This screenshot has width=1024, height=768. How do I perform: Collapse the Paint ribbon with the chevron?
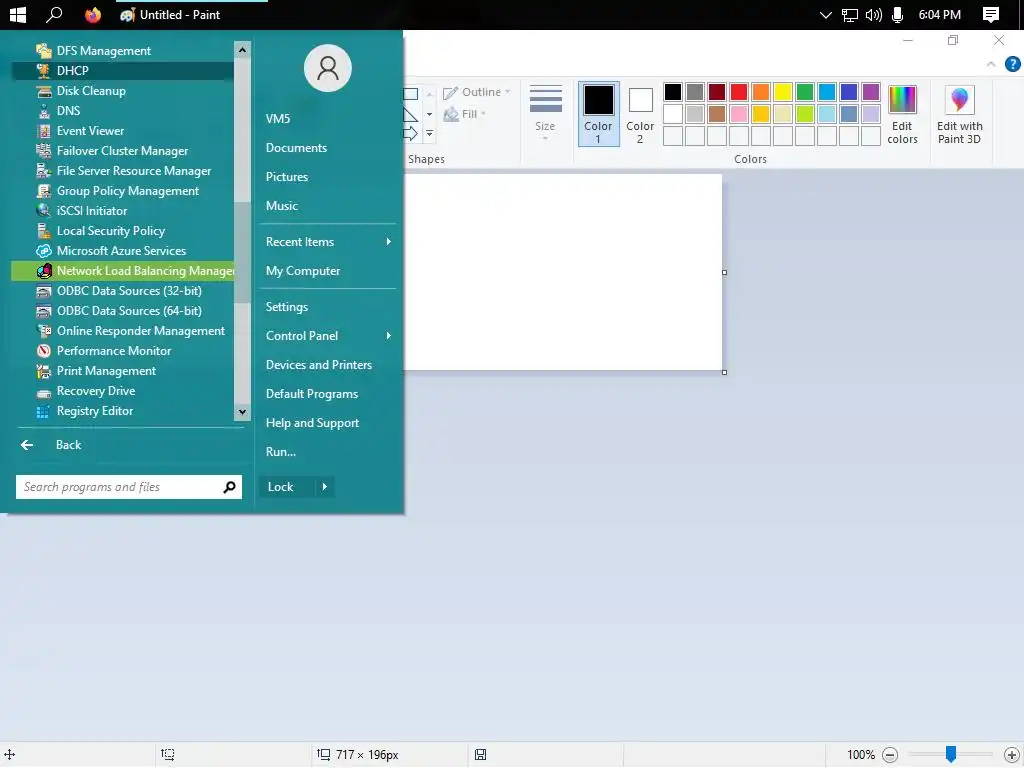pyautogui.click(x=991, y=64)
